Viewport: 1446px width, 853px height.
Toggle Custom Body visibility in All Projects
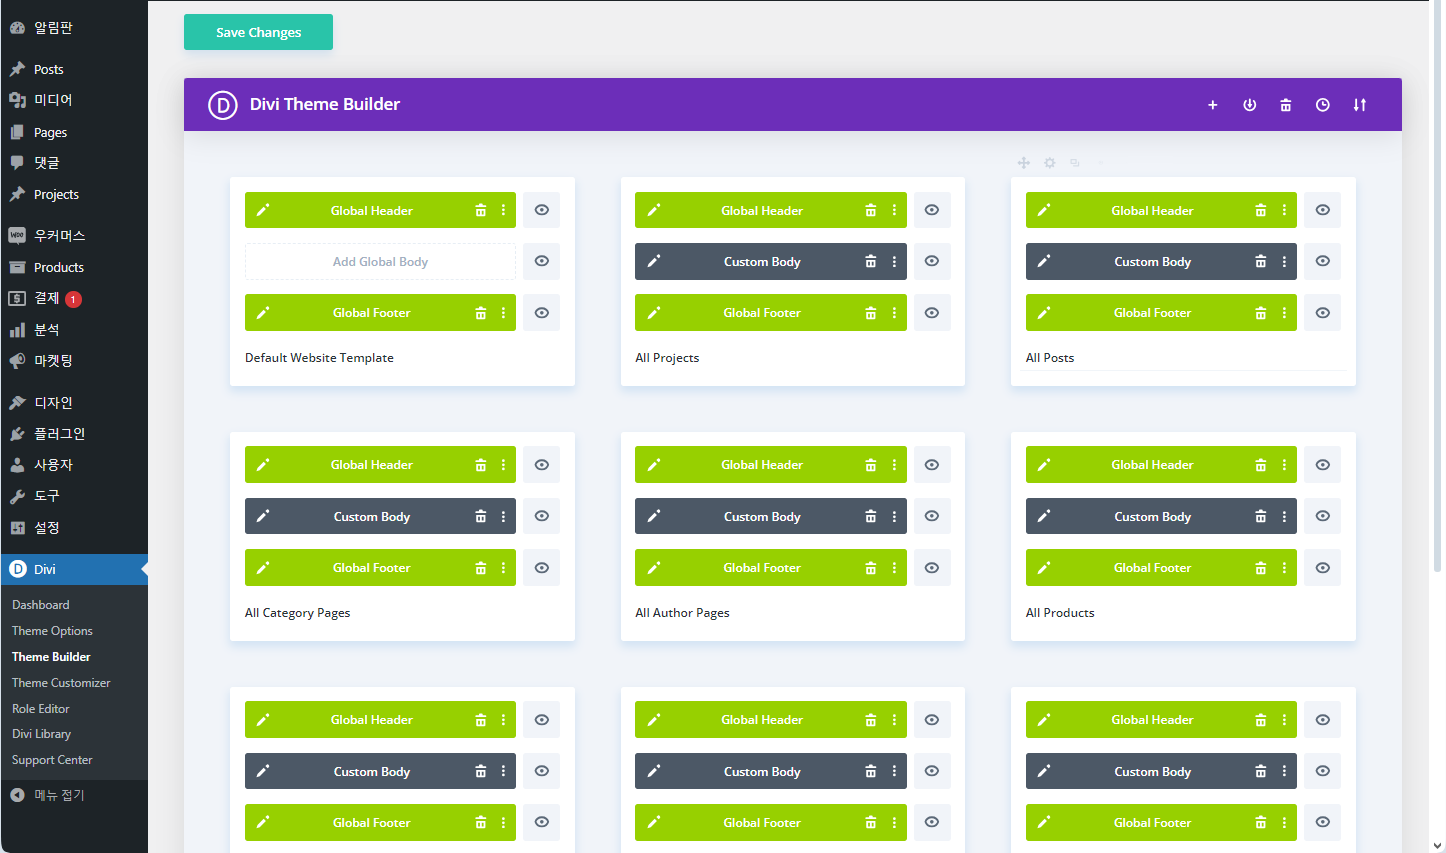pyautogui.click(x=932, y=262)
